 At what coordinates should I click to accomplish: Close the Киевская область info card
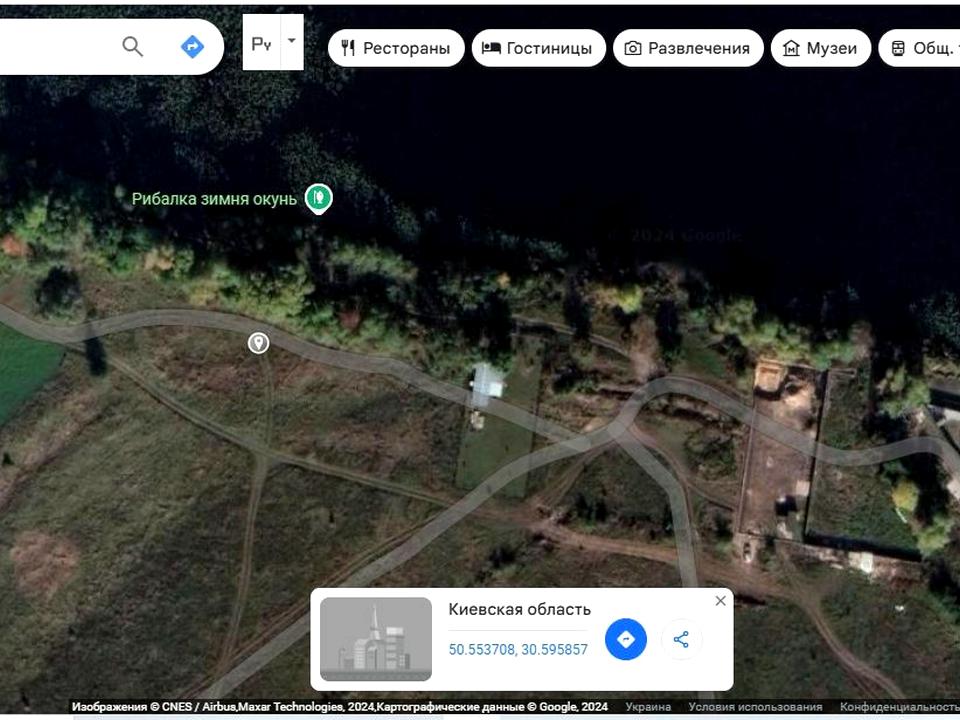click(x=720, y=601)
